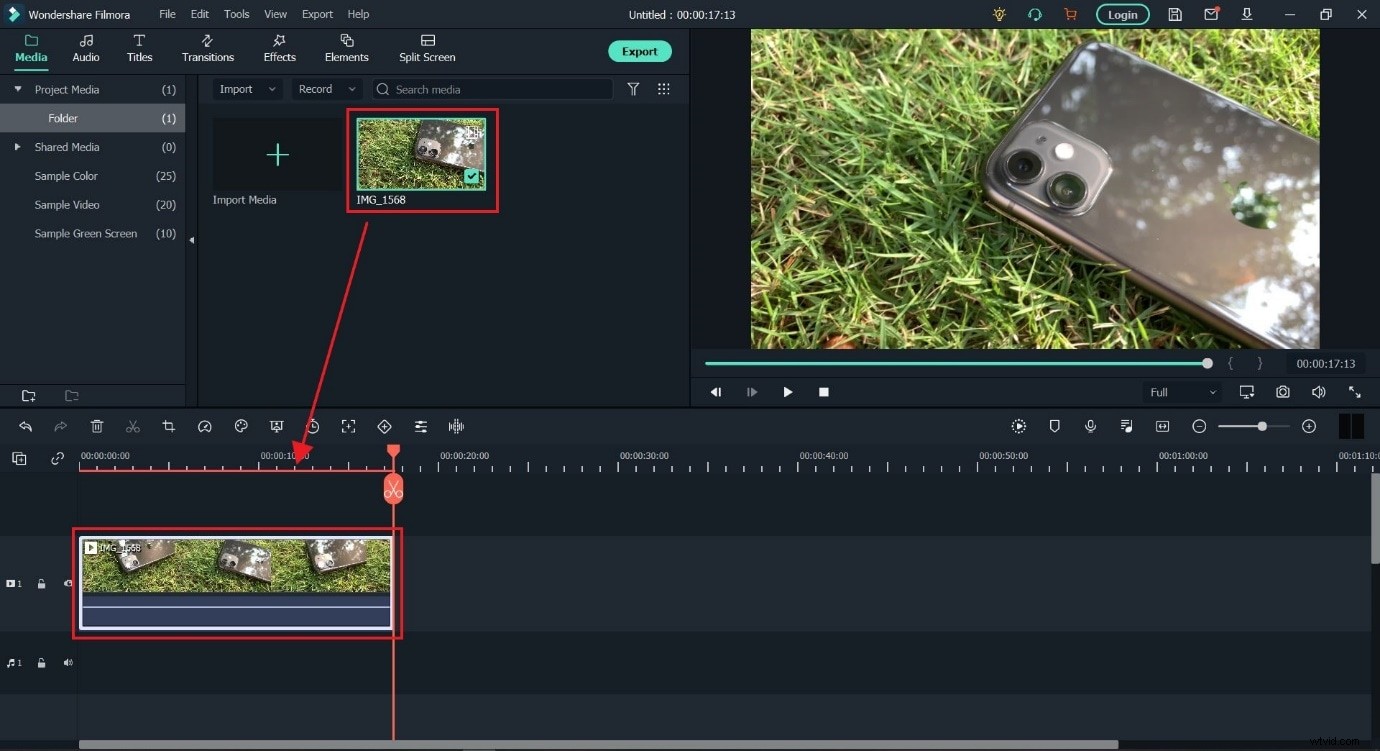Switch to the Transitions tab
The image size is (1380, 751).
(x=207, y=47)
